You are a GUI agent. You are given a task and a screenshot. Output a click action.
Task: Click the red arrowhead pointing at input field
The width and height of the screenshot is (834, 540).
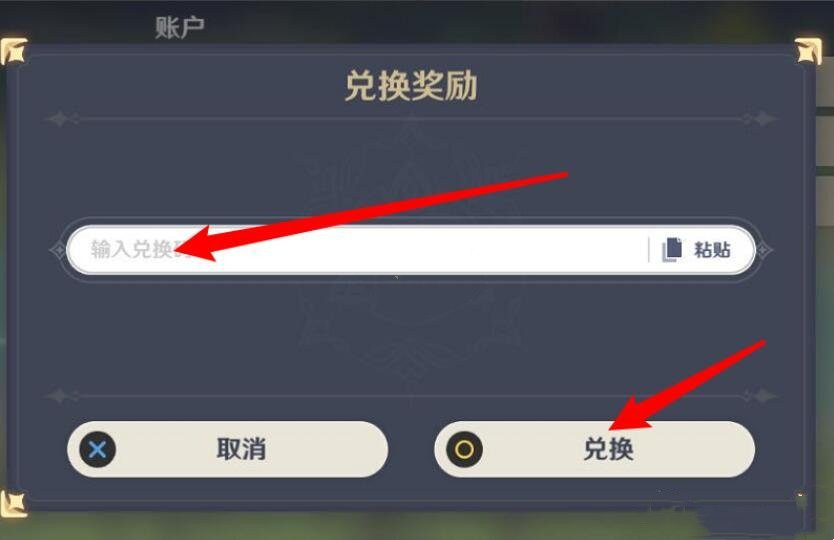click(199, 244)
